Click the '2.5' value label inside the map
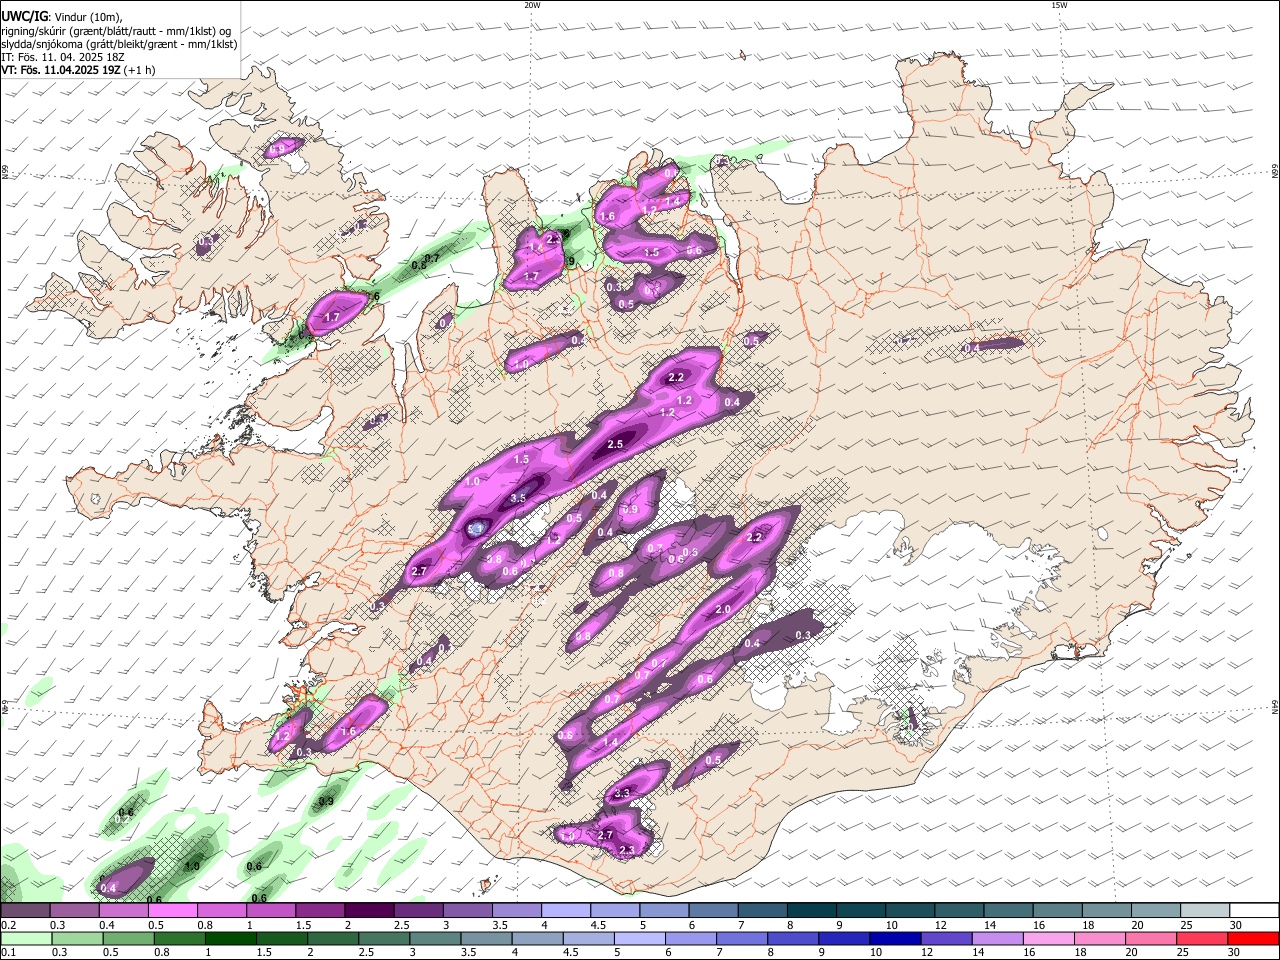Screen dimensions: 1280x960 pyautogui.click(x=615, y=444)
